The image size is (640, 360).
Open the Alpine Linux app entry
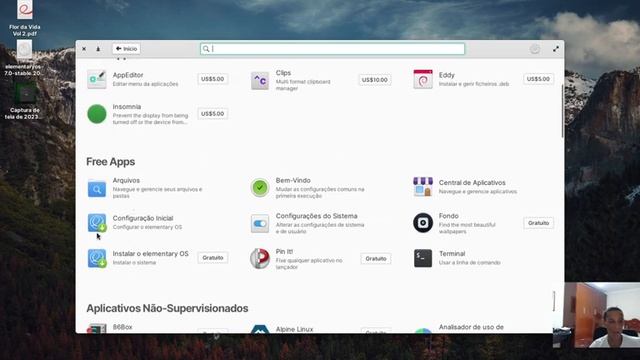(x=294, y=329)
